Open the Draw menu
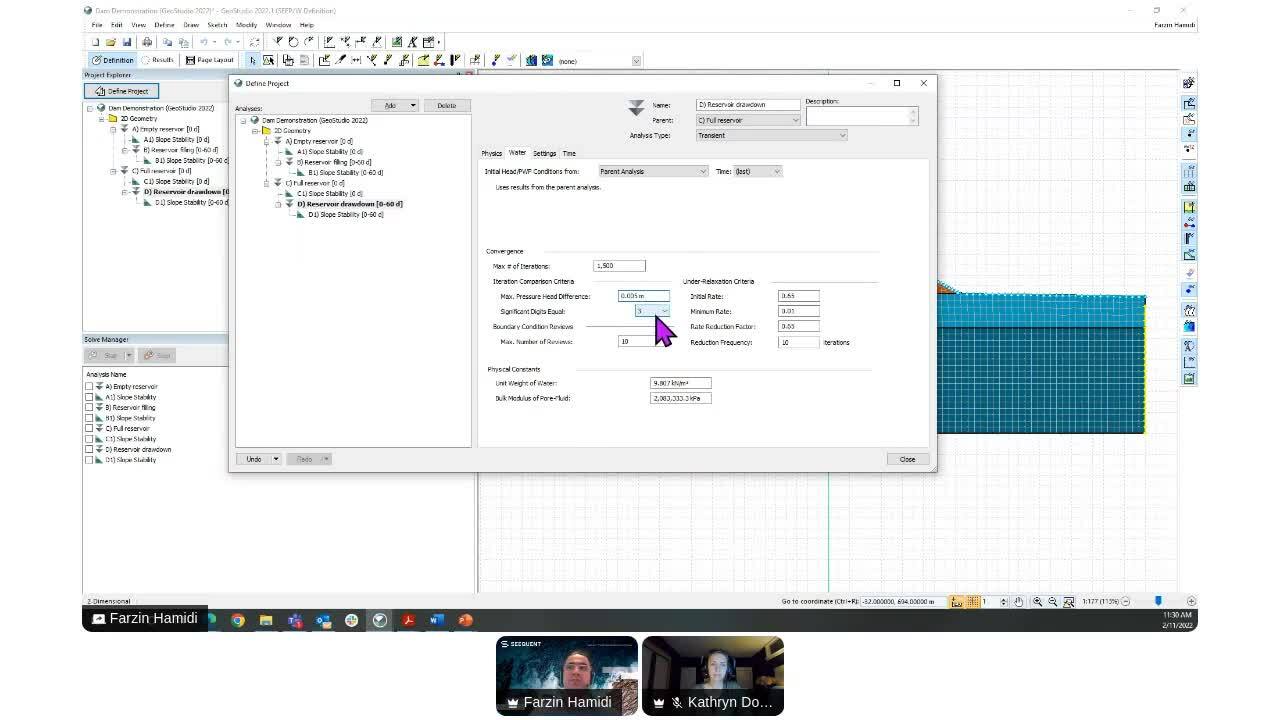This screenshot has width=1280, height=720. [x=190, y=25]
